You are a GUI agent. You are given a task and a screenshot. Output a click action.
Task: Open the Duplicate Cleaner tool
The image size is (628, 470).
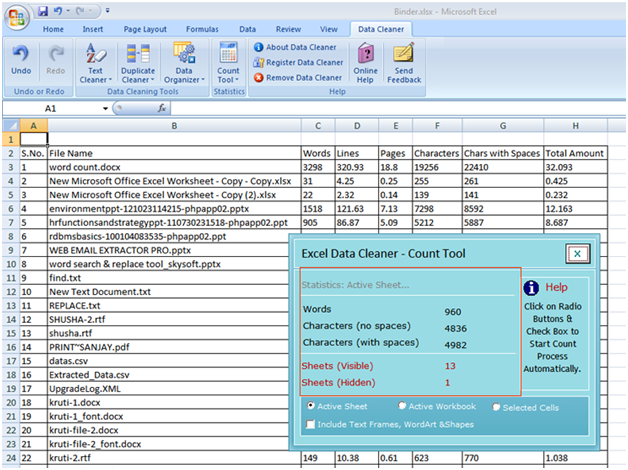coord(138,63)
